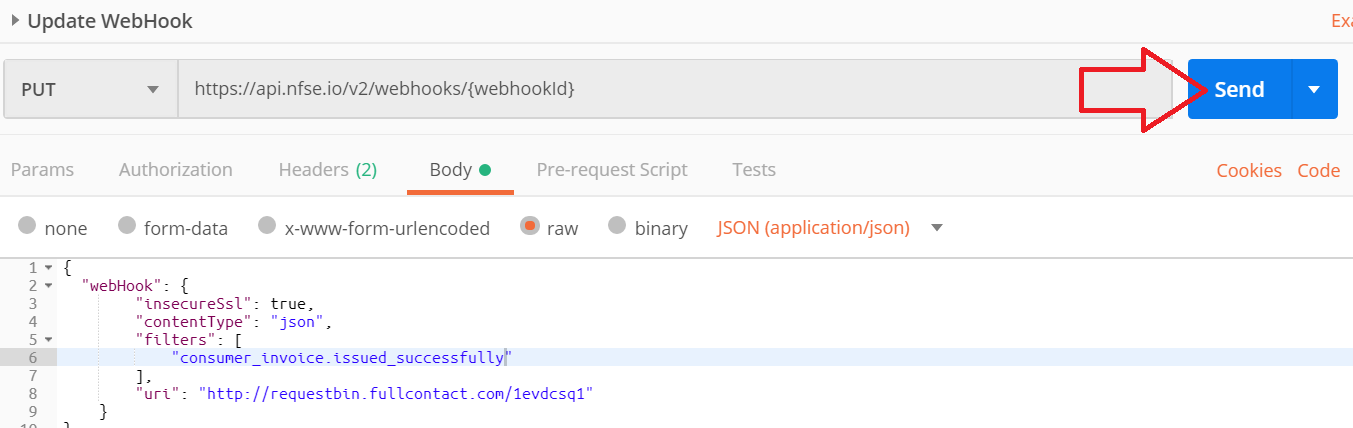Open the PUT method dropdown
Viewport: 1353px width, 428px height.
click(x=90, y=89)
